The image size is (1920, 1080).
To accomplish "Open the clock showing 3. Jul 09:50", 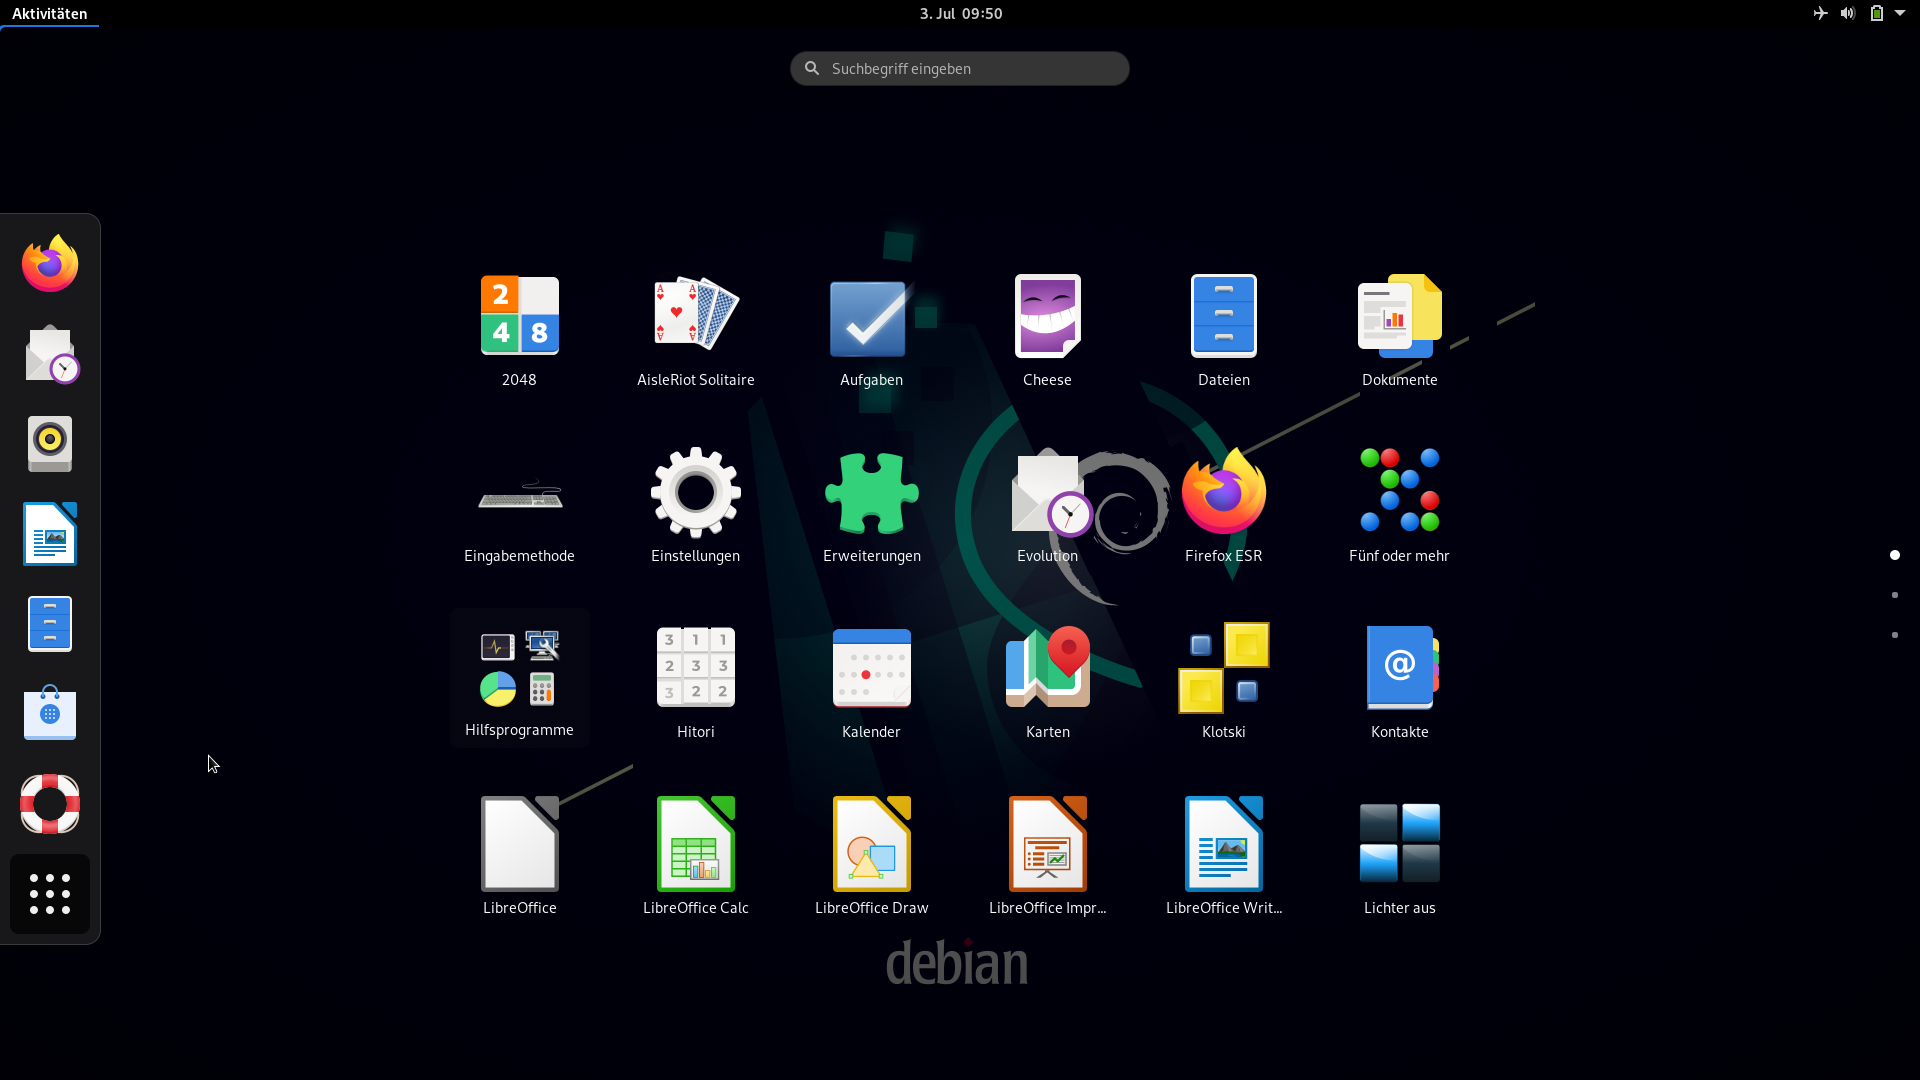I will (x=960, y=13).
